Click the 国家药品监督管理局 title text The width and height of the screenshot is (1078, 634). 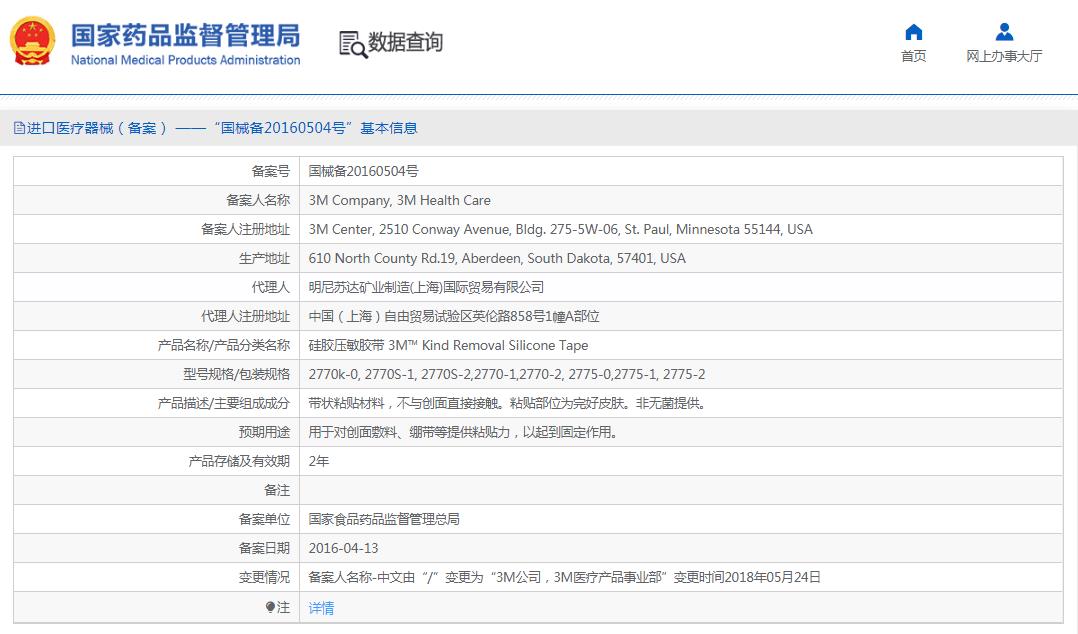[185, 34]
